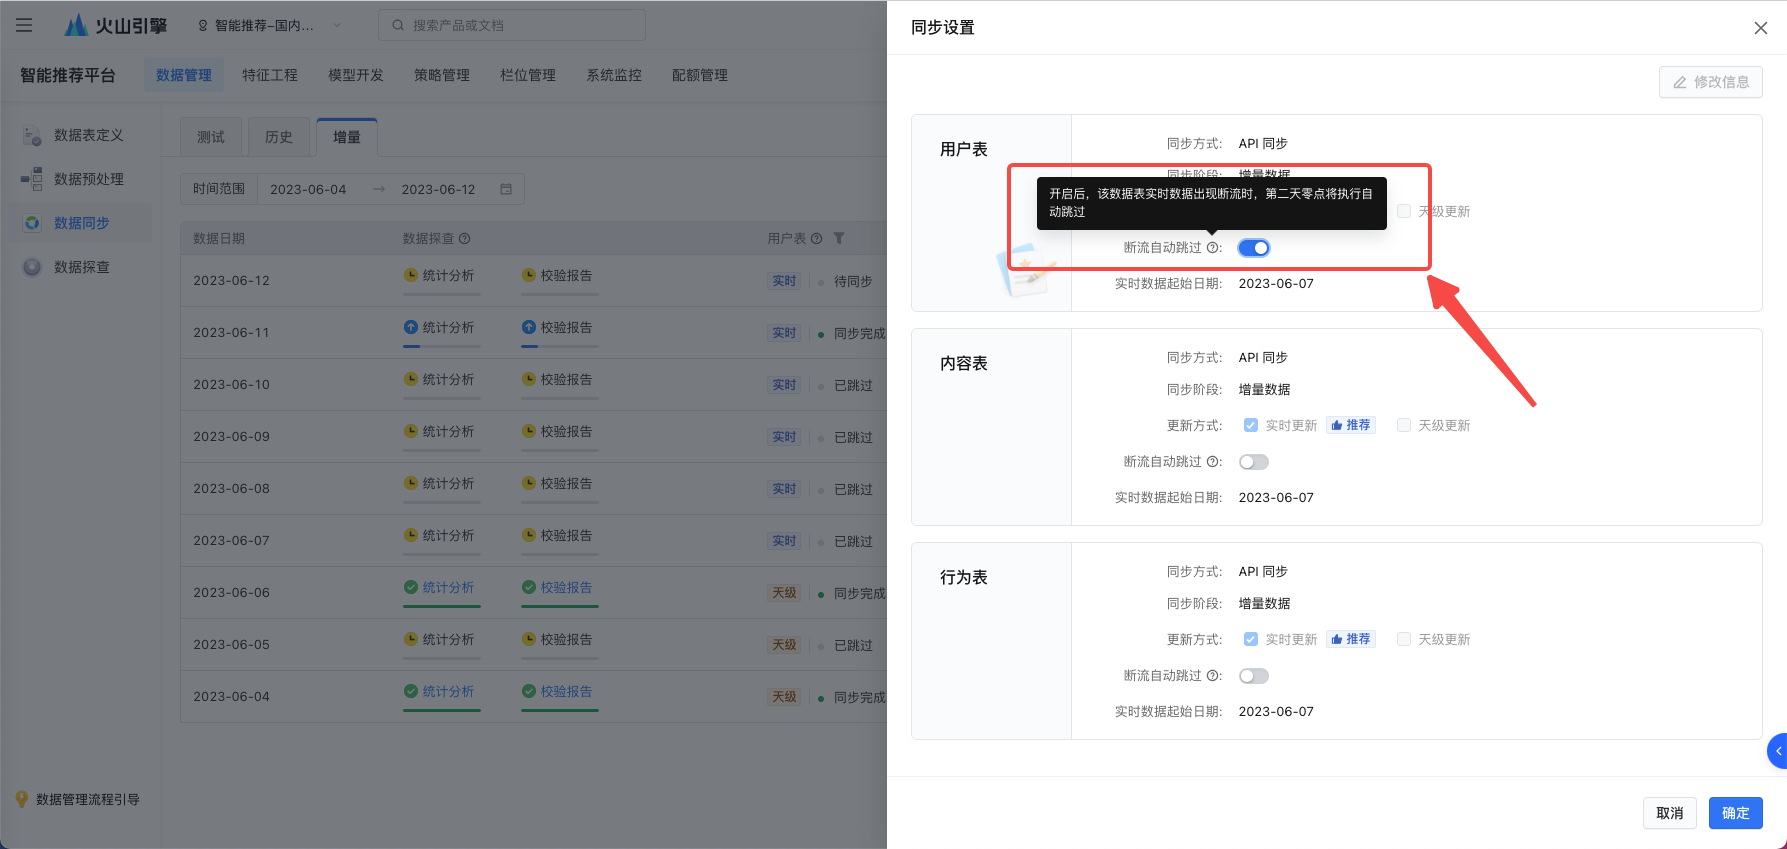Click 统计分析 check icon for 2023-06-06
Image resolution: width=1787 pixels, height=849 pixels.
pyautogui.click(x=410, y=587)
